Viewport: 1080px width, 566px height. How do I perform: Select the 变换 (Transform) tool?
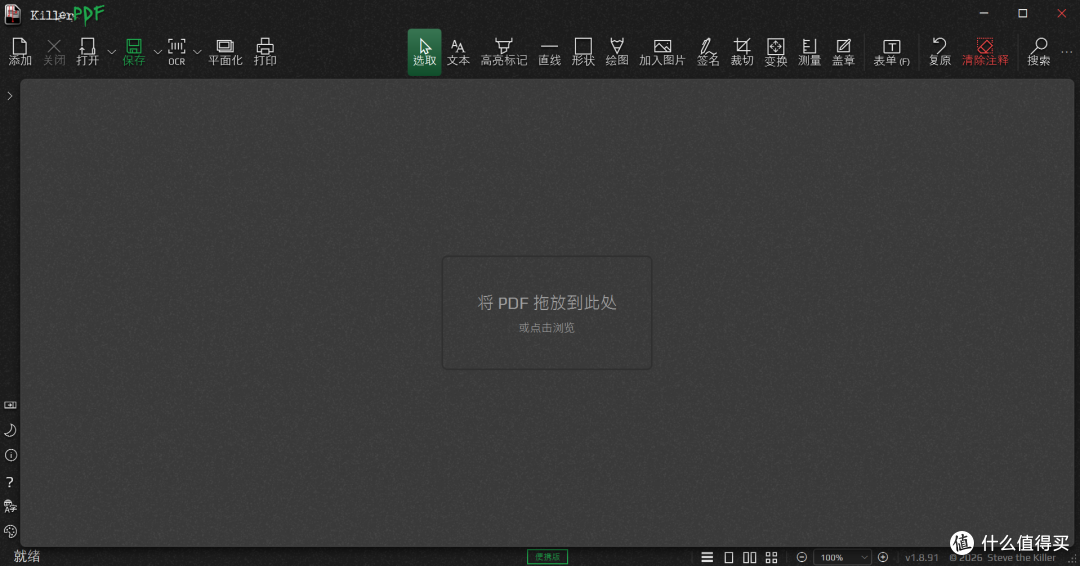coord(776,52)
